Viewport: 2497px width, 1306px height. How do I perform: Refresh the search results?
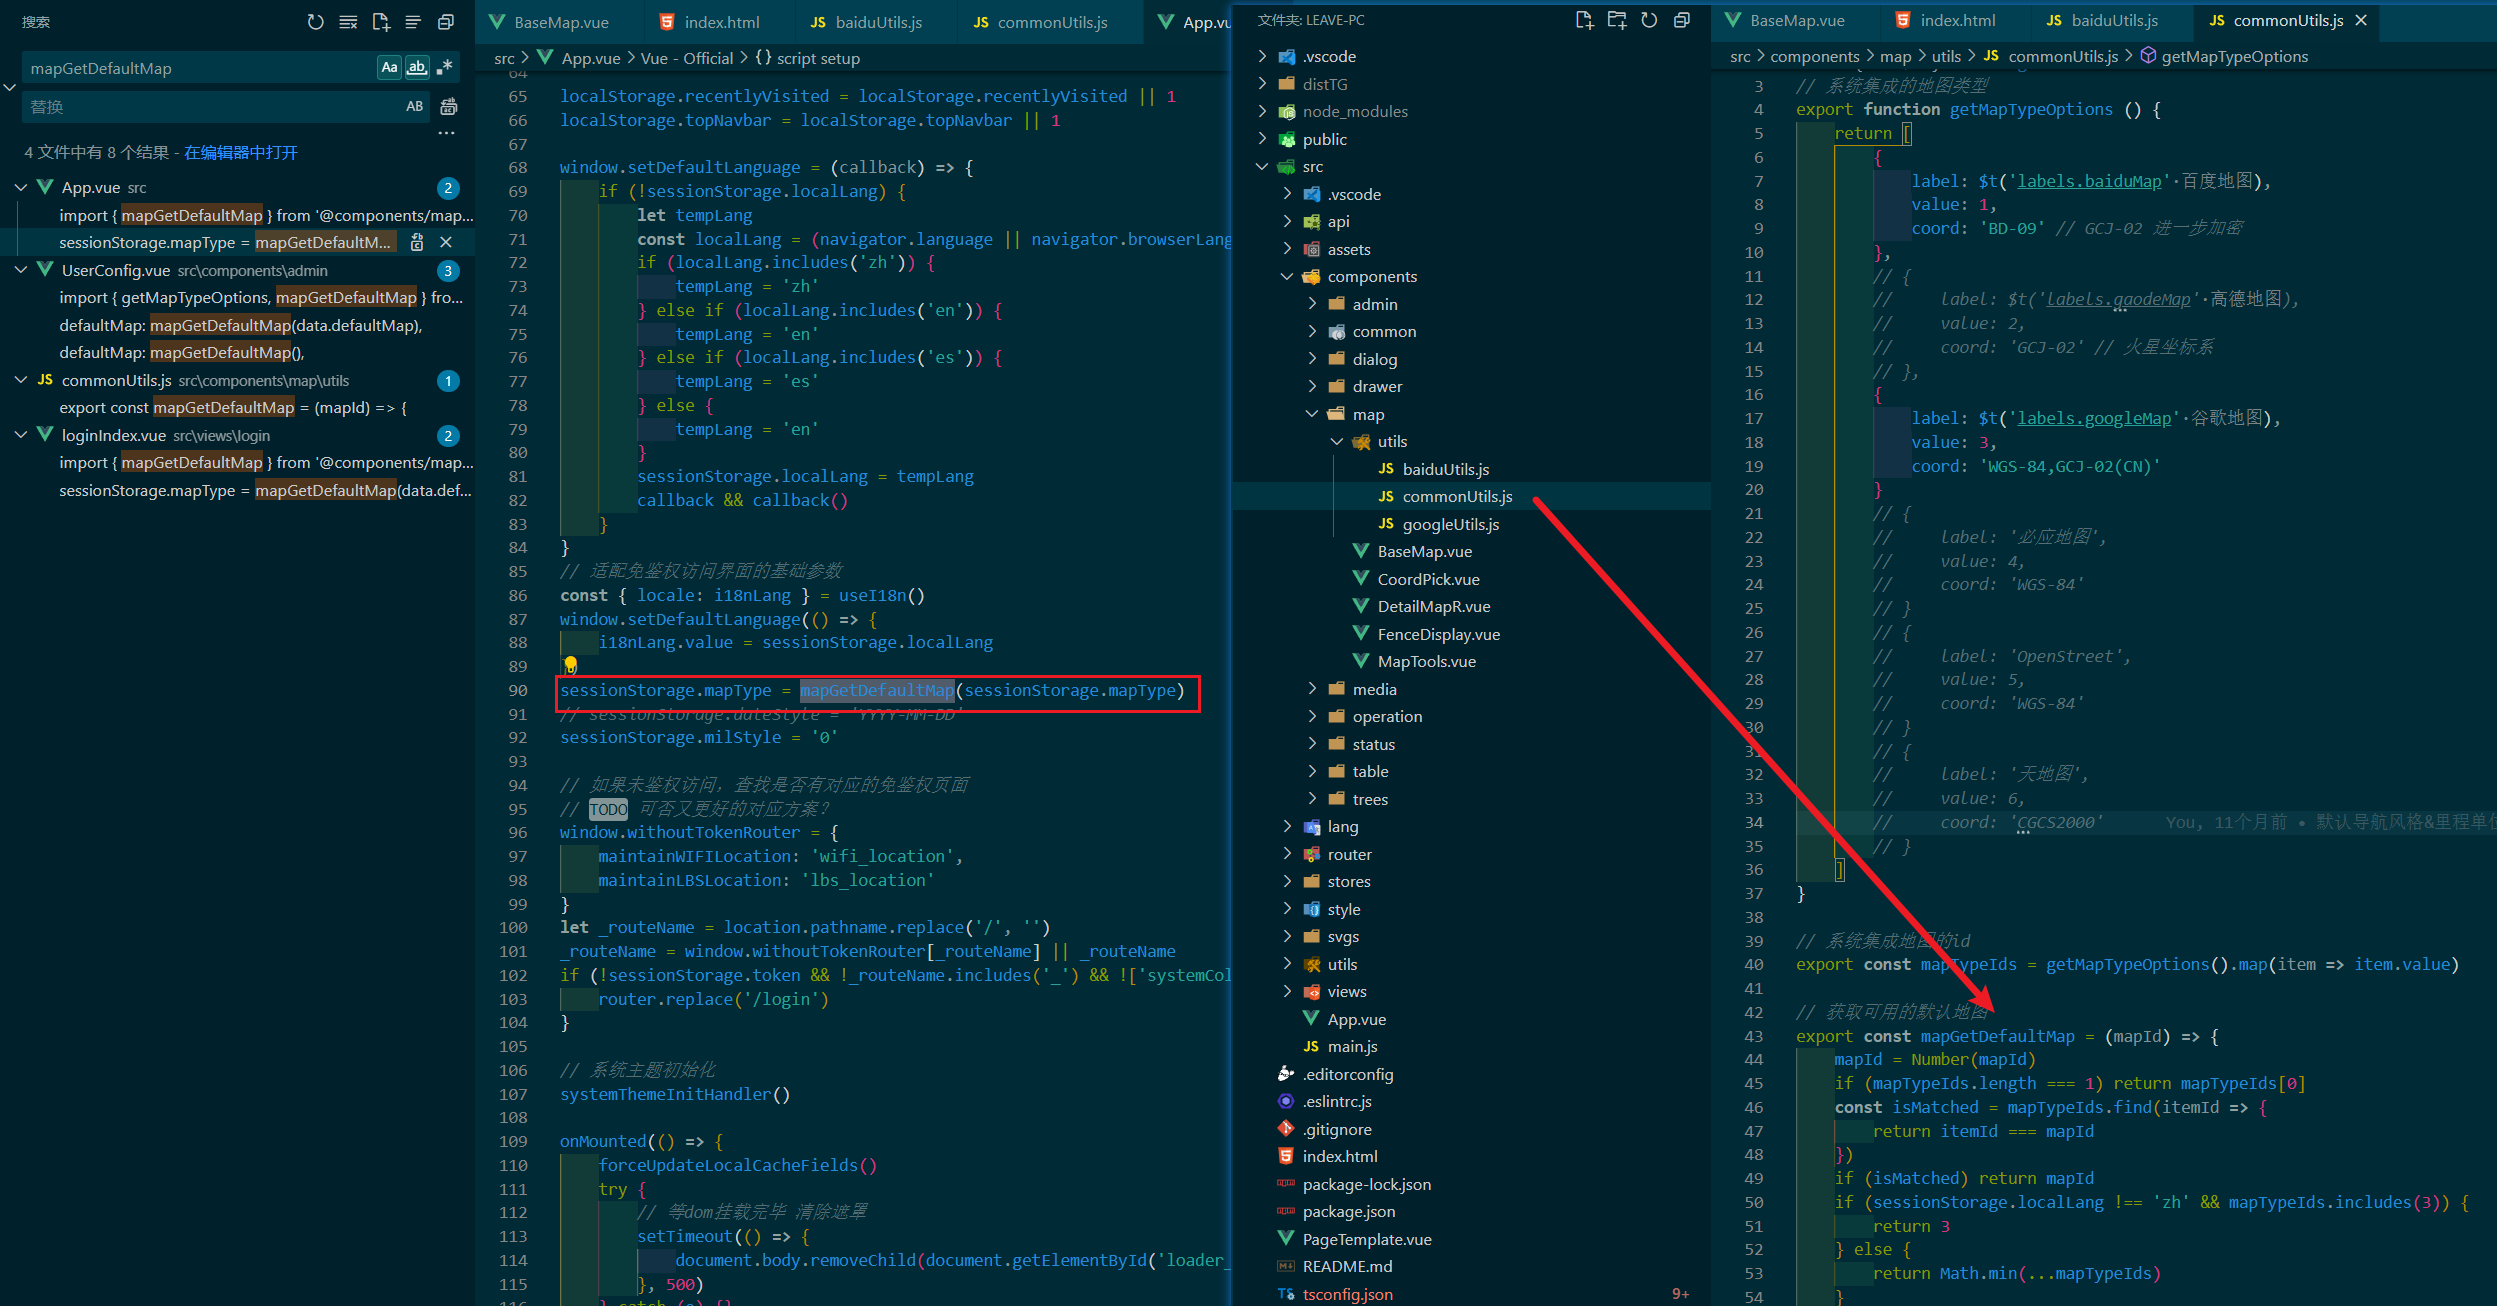point(315,21)
